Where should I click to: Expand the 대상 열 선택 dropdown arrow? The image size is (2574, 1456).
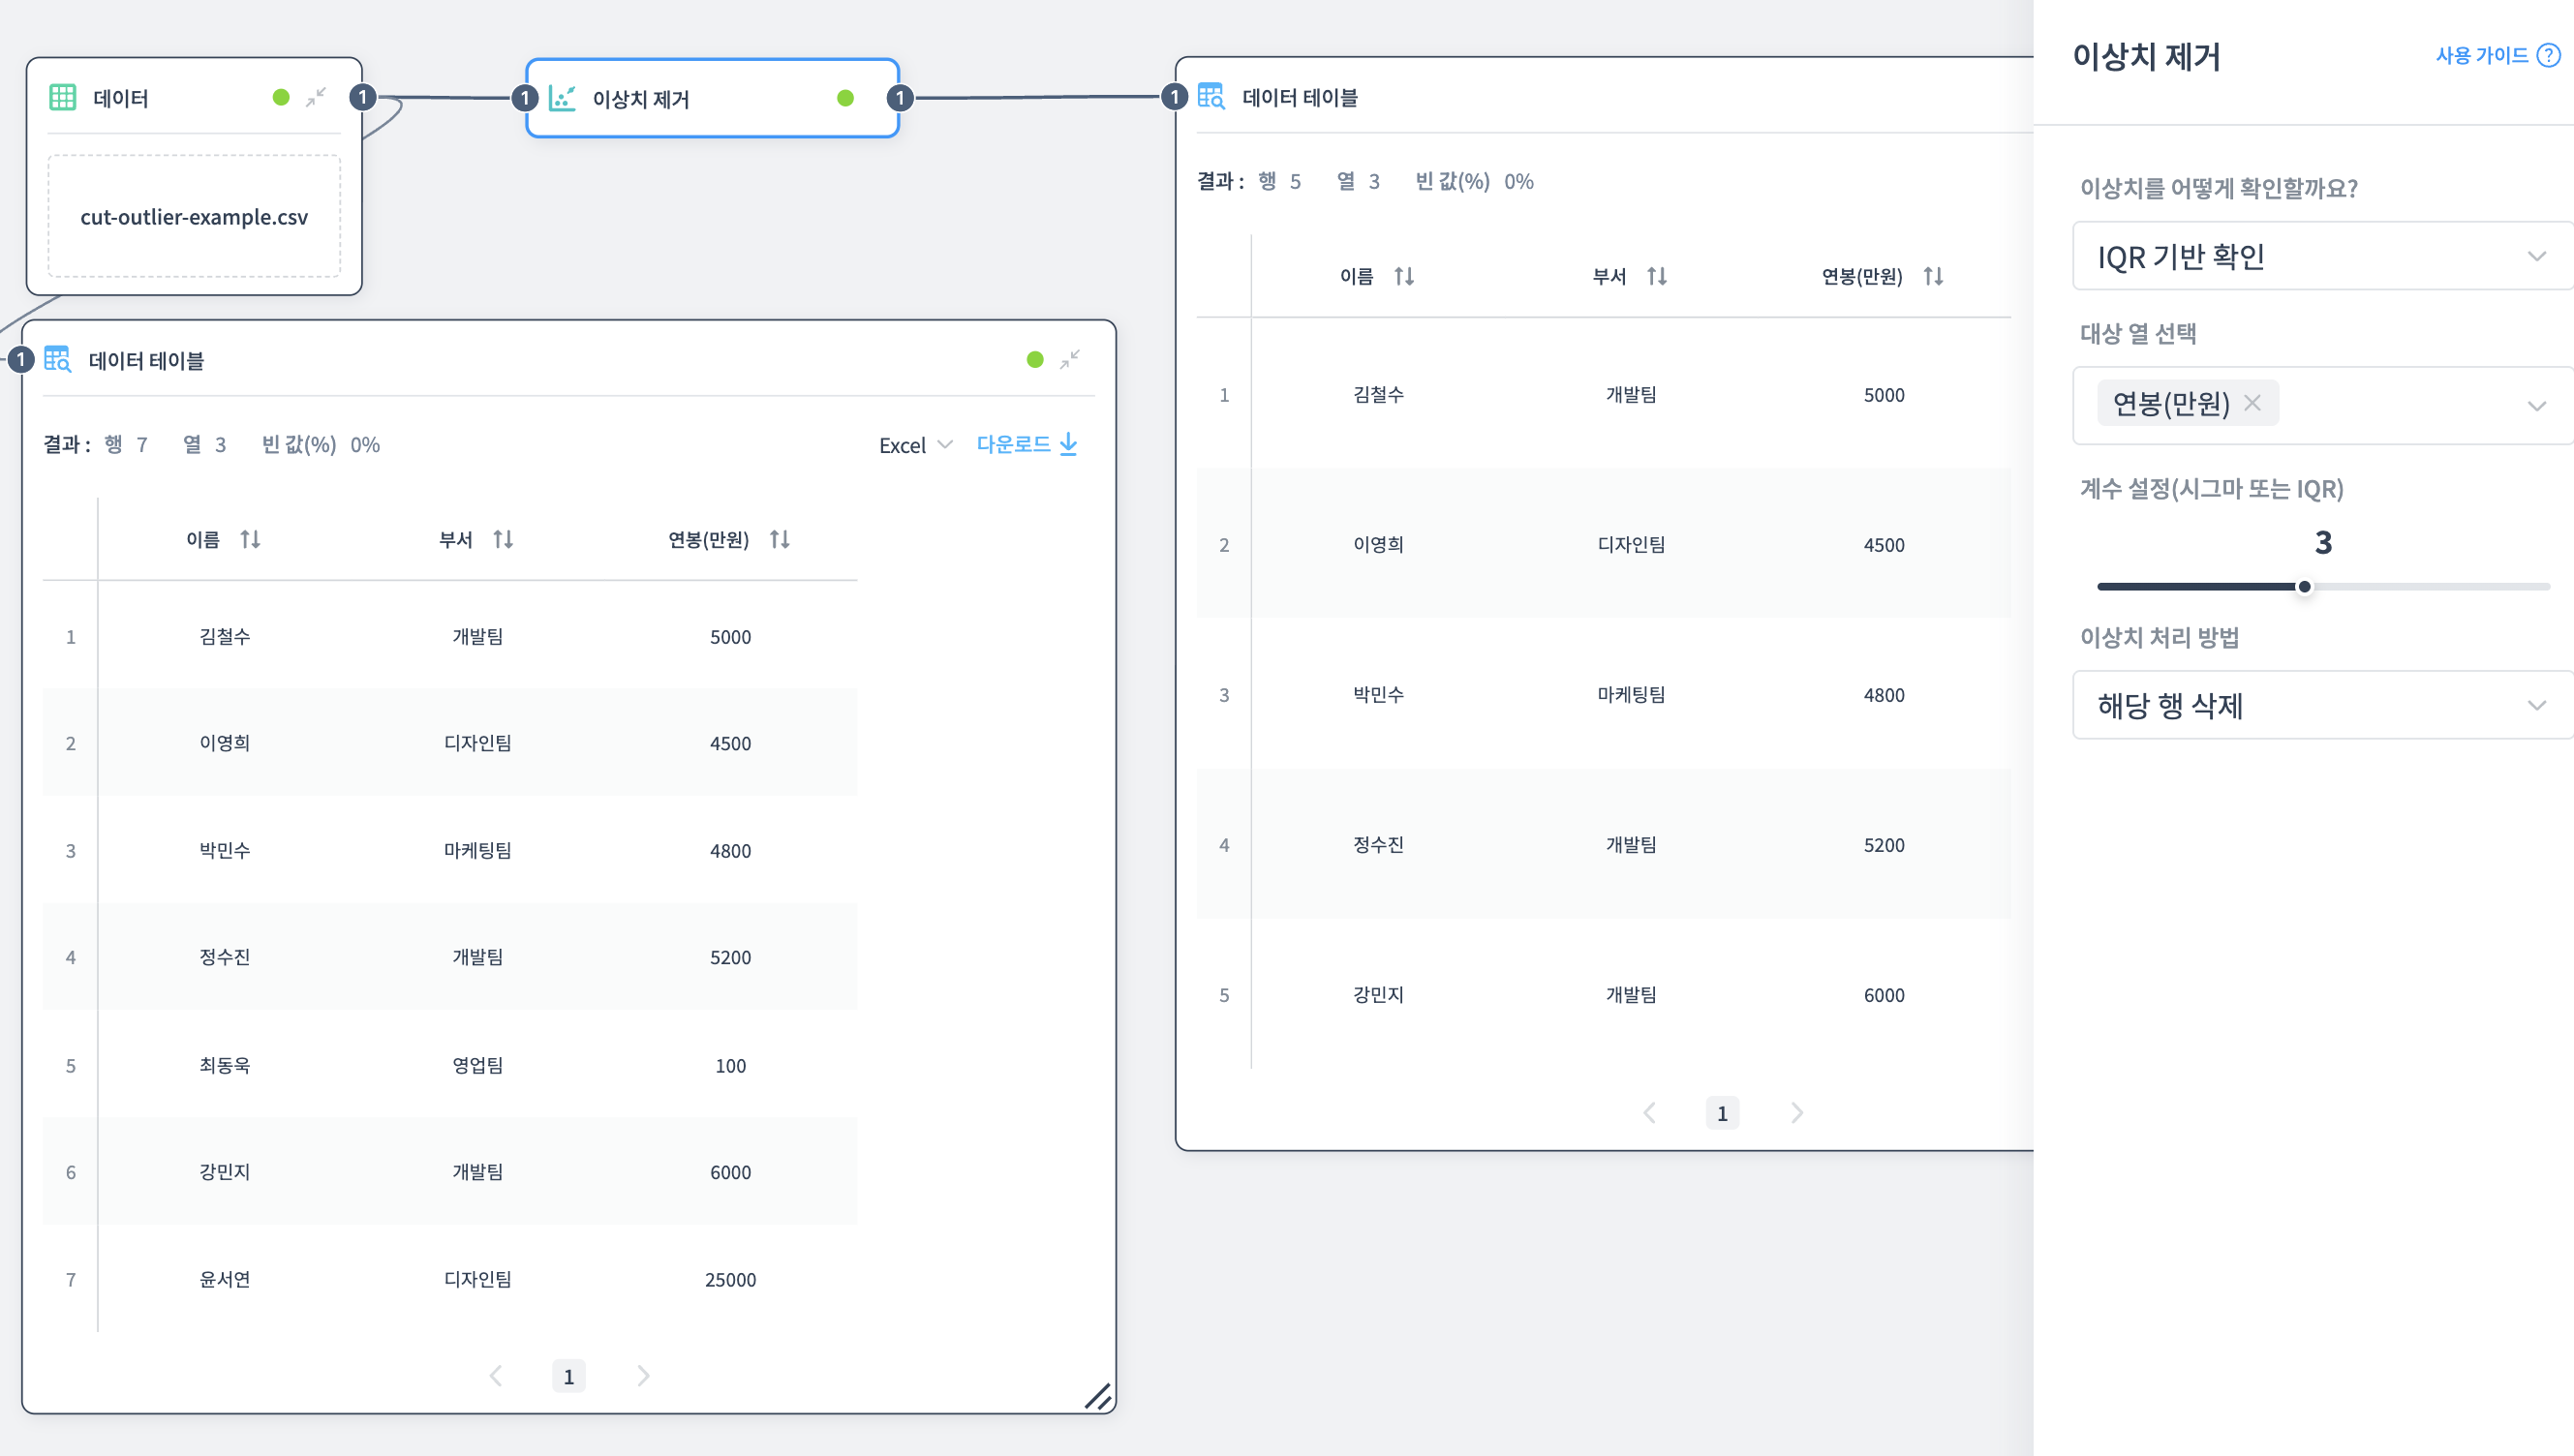coord(2536,405)
